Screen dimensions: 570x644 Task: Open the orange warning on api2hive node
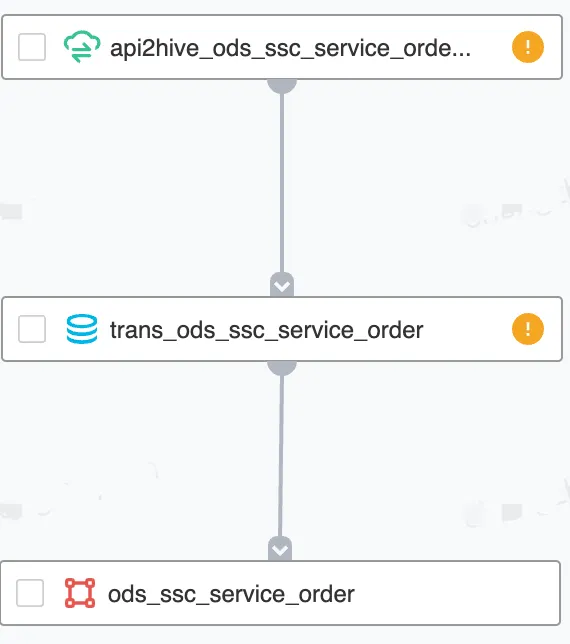click(528, 47)
